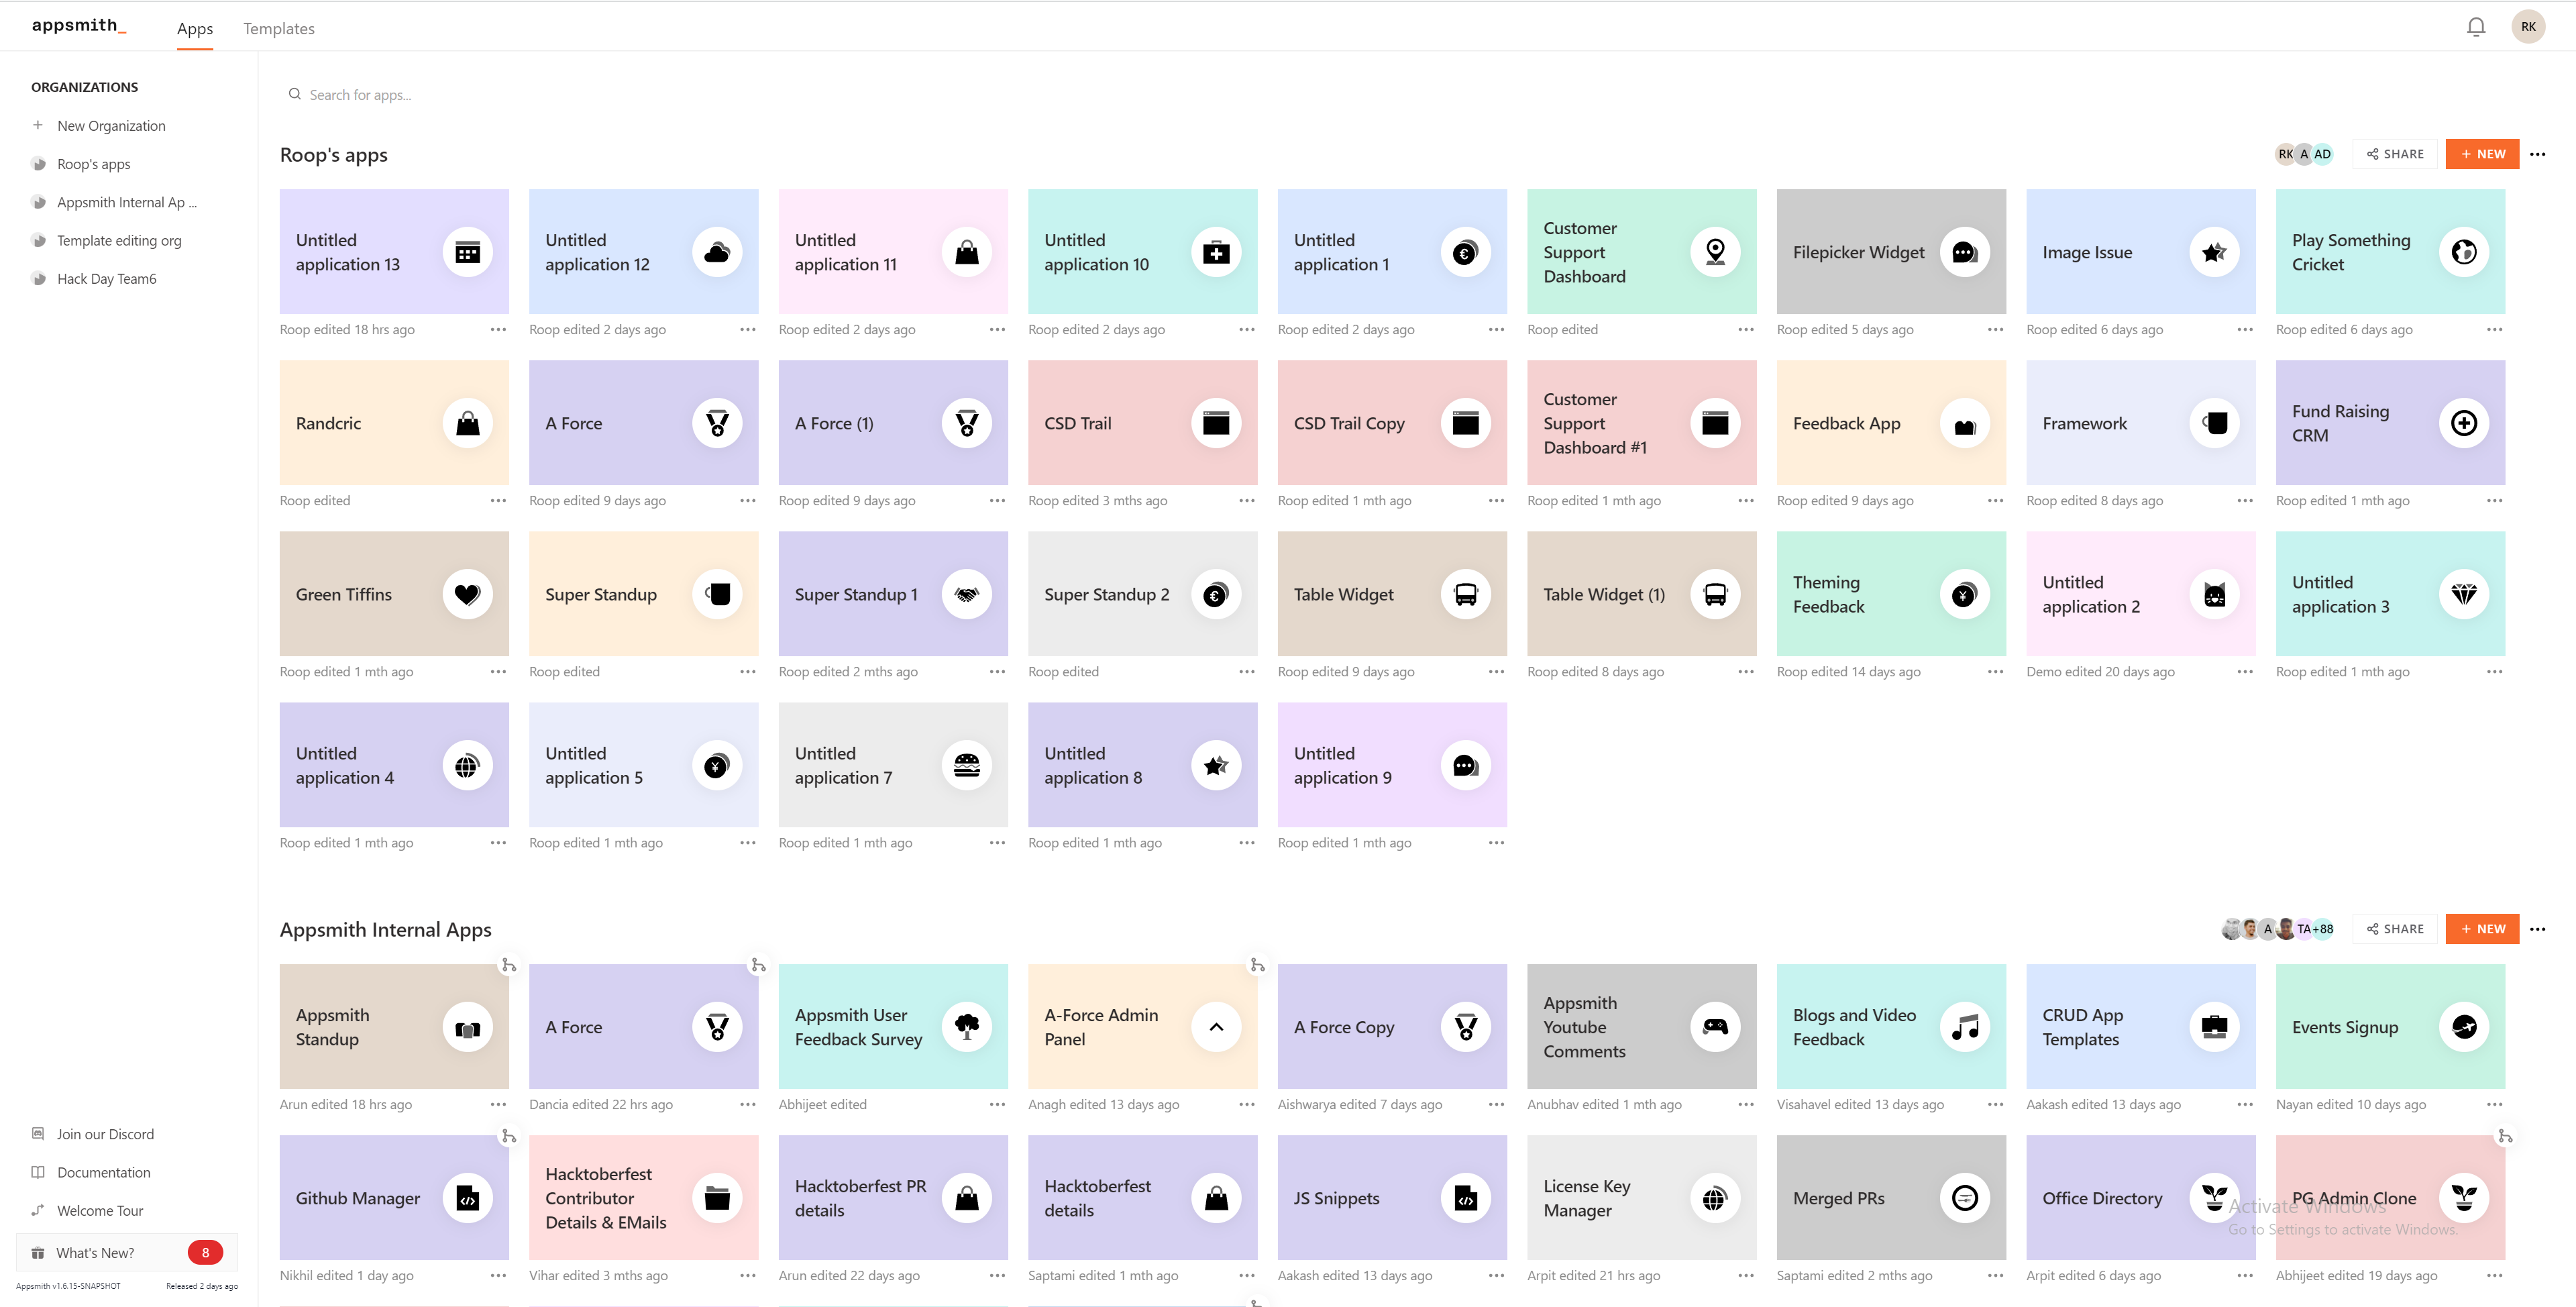2576x1307 pixels.
Task: Click the globe icon on License Key Manager
Action: click(x=1714, y=1198)
